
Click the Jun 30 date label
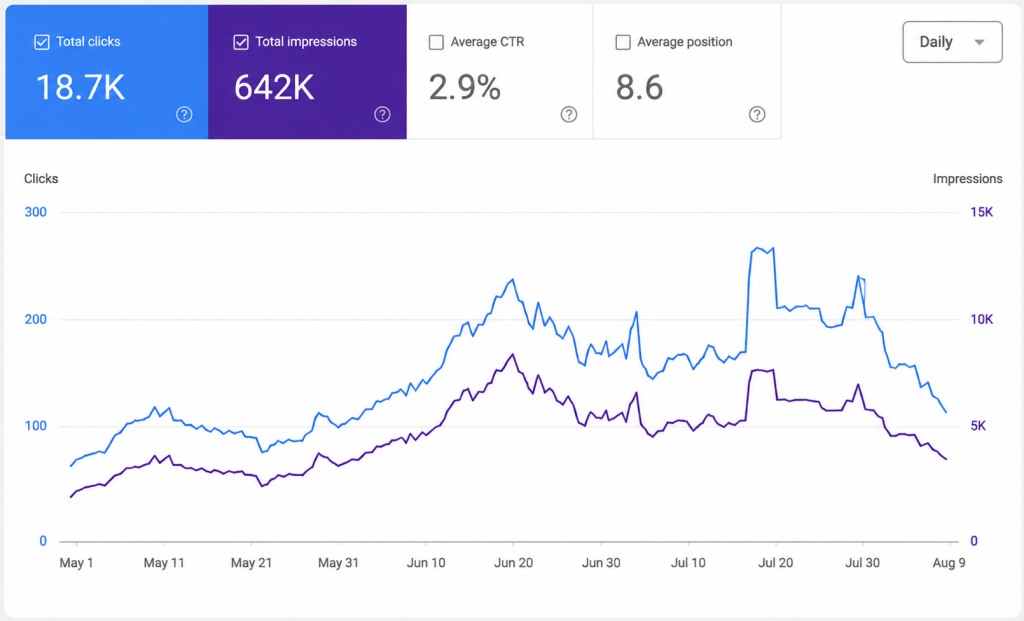point(601,563)
